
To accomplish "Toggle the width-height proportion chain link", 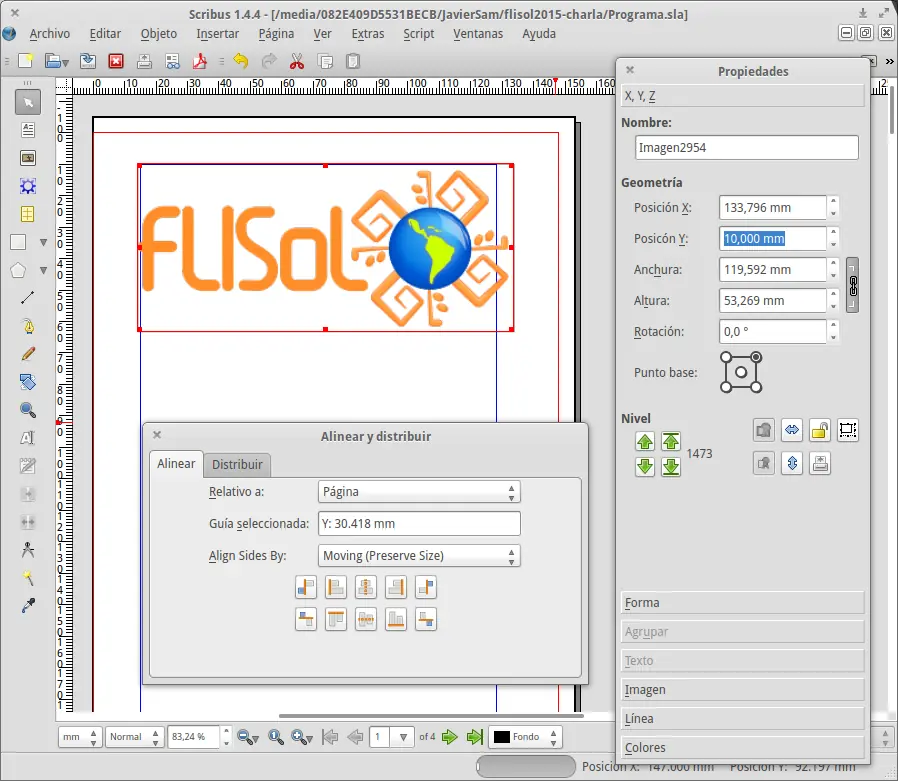I will [853, 285].
